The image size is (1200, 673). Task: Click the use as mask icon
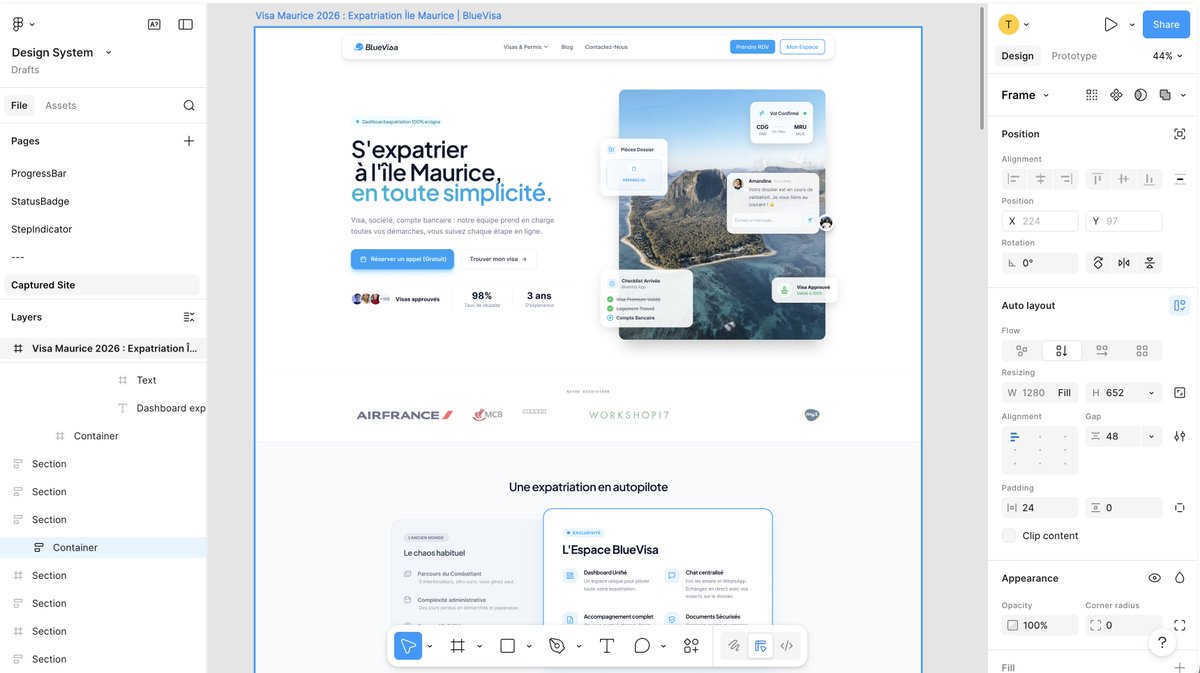[x=1141, y=95]
